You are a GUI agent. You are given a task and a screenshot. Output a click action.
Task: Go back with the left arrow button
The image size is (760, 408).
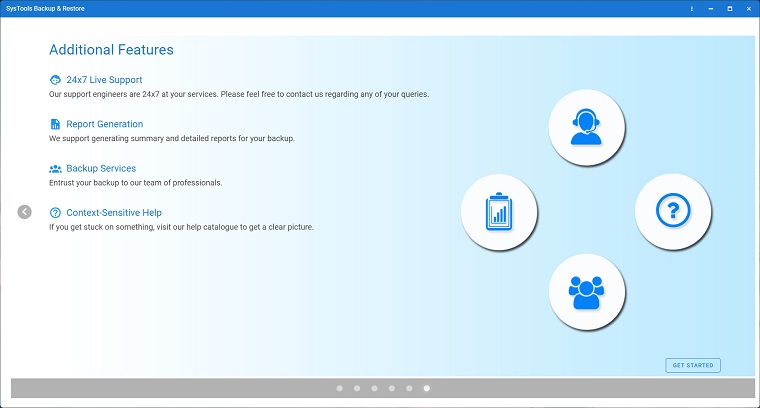click(24, 212)
